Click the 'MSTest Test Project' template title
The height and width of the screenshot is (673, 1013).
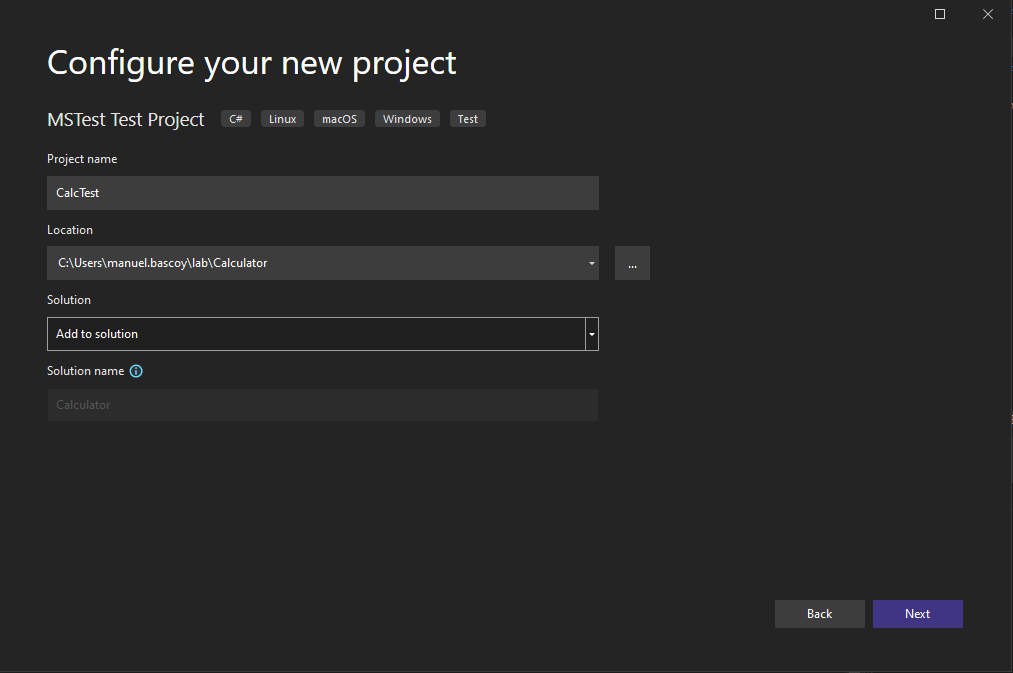coord(126,120)
